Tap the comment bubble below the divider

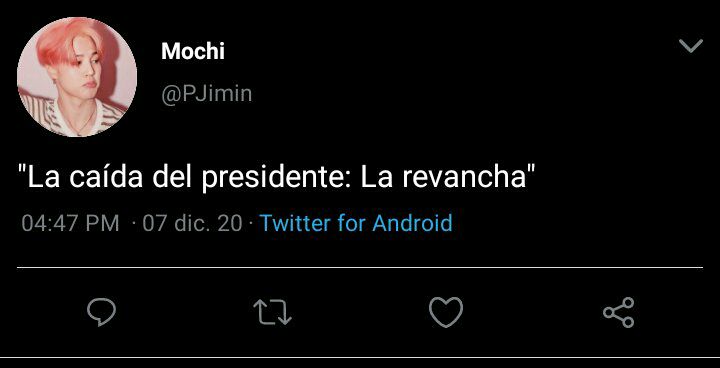point(101,312)
